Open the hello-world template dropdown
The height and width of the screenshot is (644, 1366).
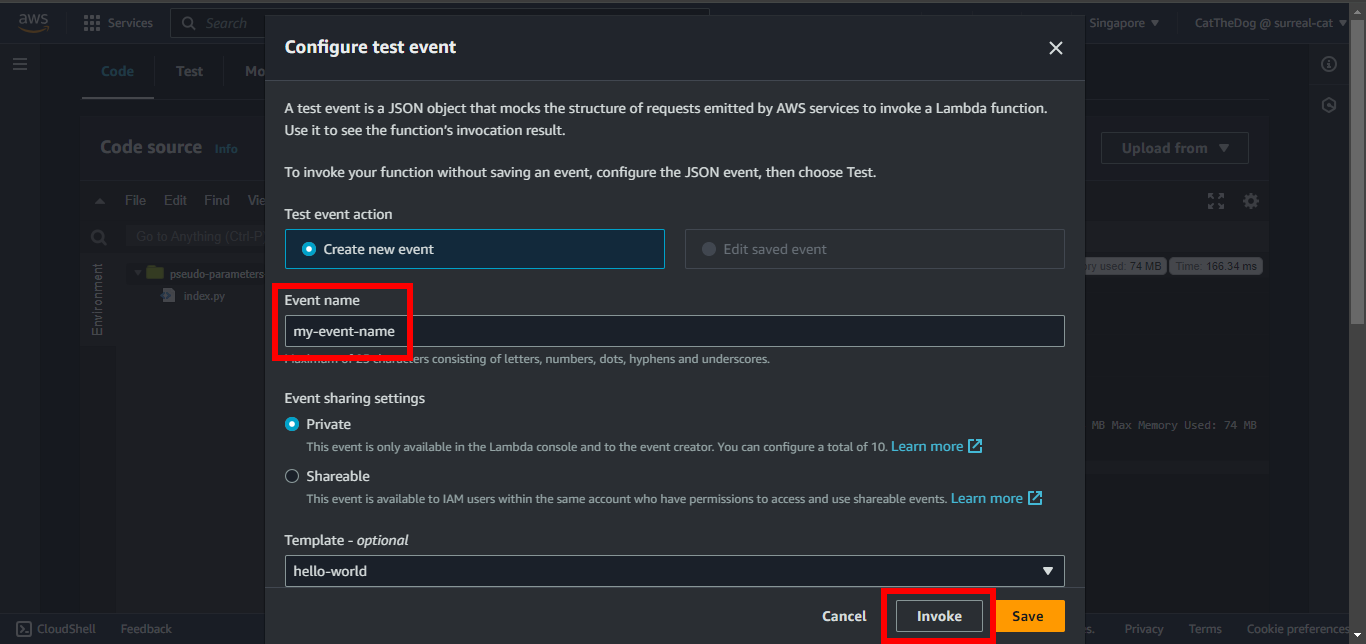click(x=674, y=571)
